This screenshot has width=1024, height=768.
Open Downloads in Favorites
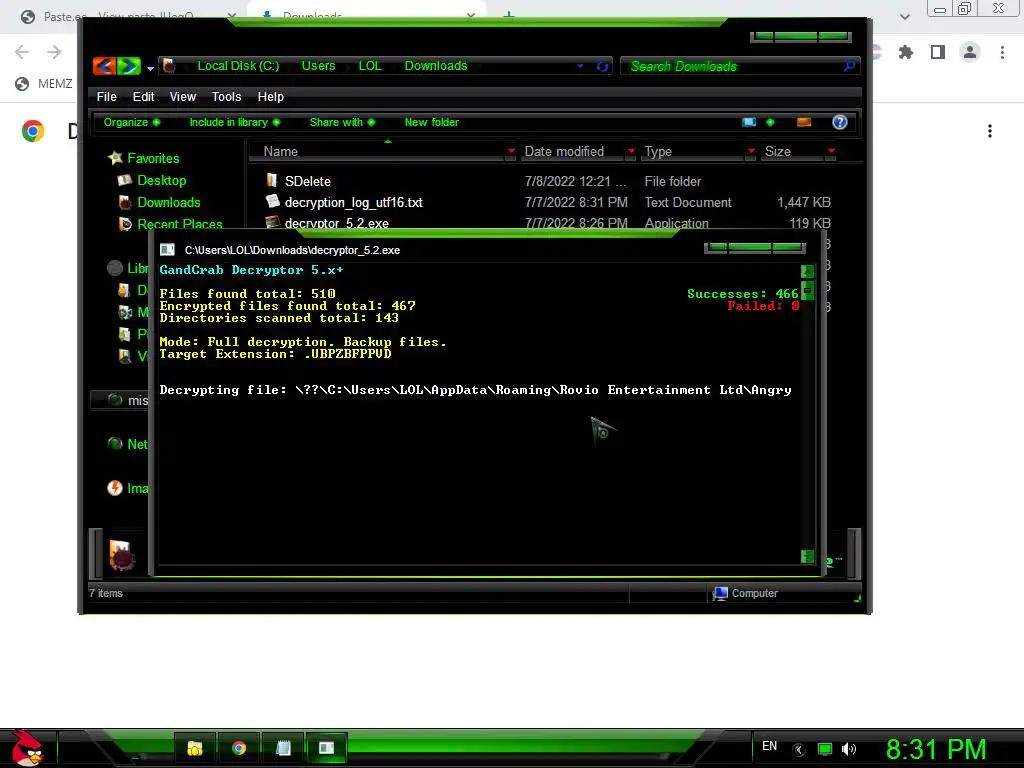pyautogui.click(x=168, y=202)
